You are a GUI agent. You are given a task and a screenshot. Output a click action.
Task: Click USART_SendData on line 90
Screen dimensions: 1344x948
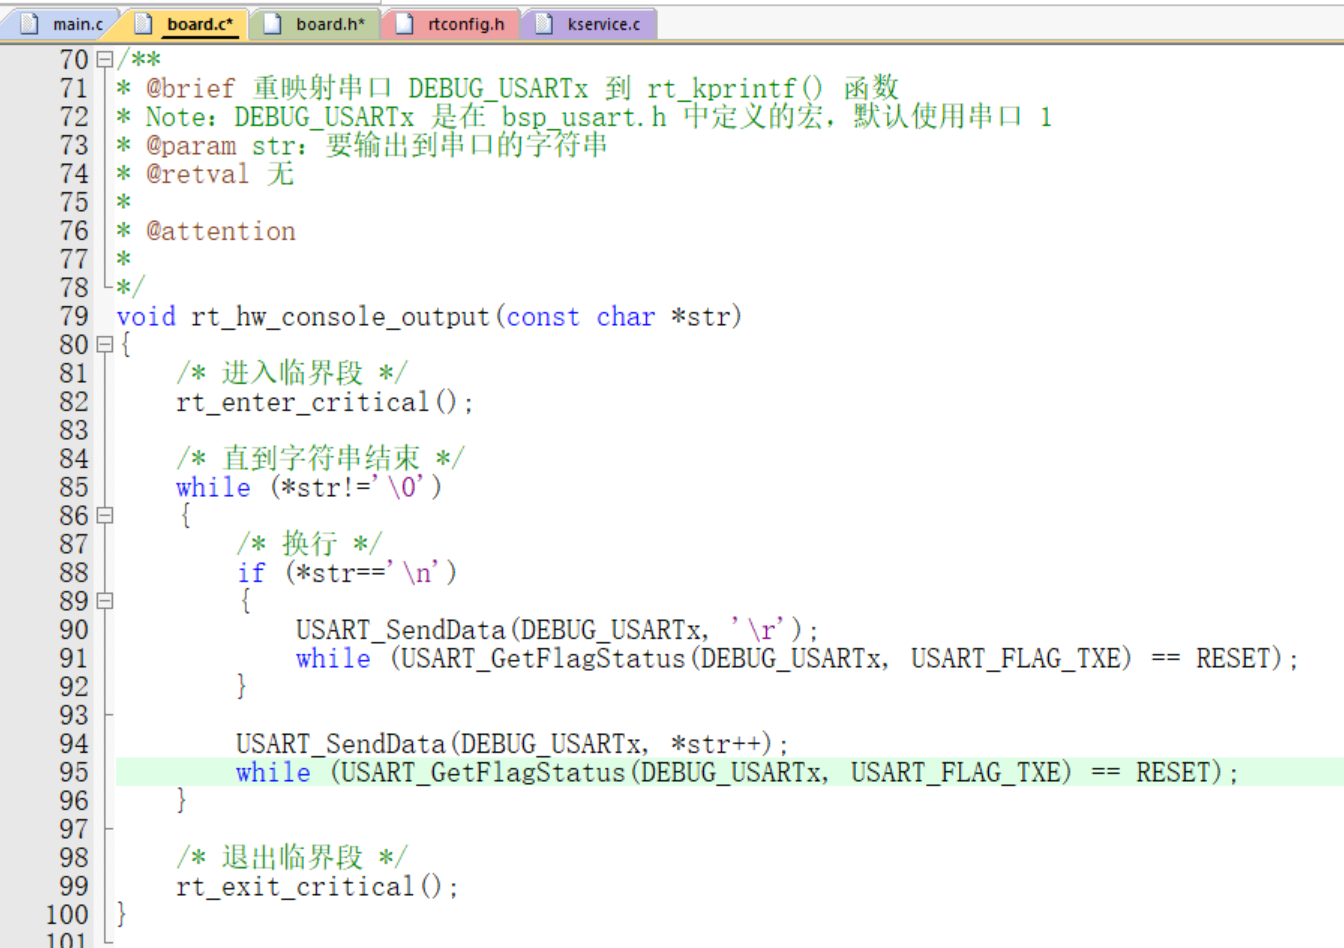pos(401,630)
